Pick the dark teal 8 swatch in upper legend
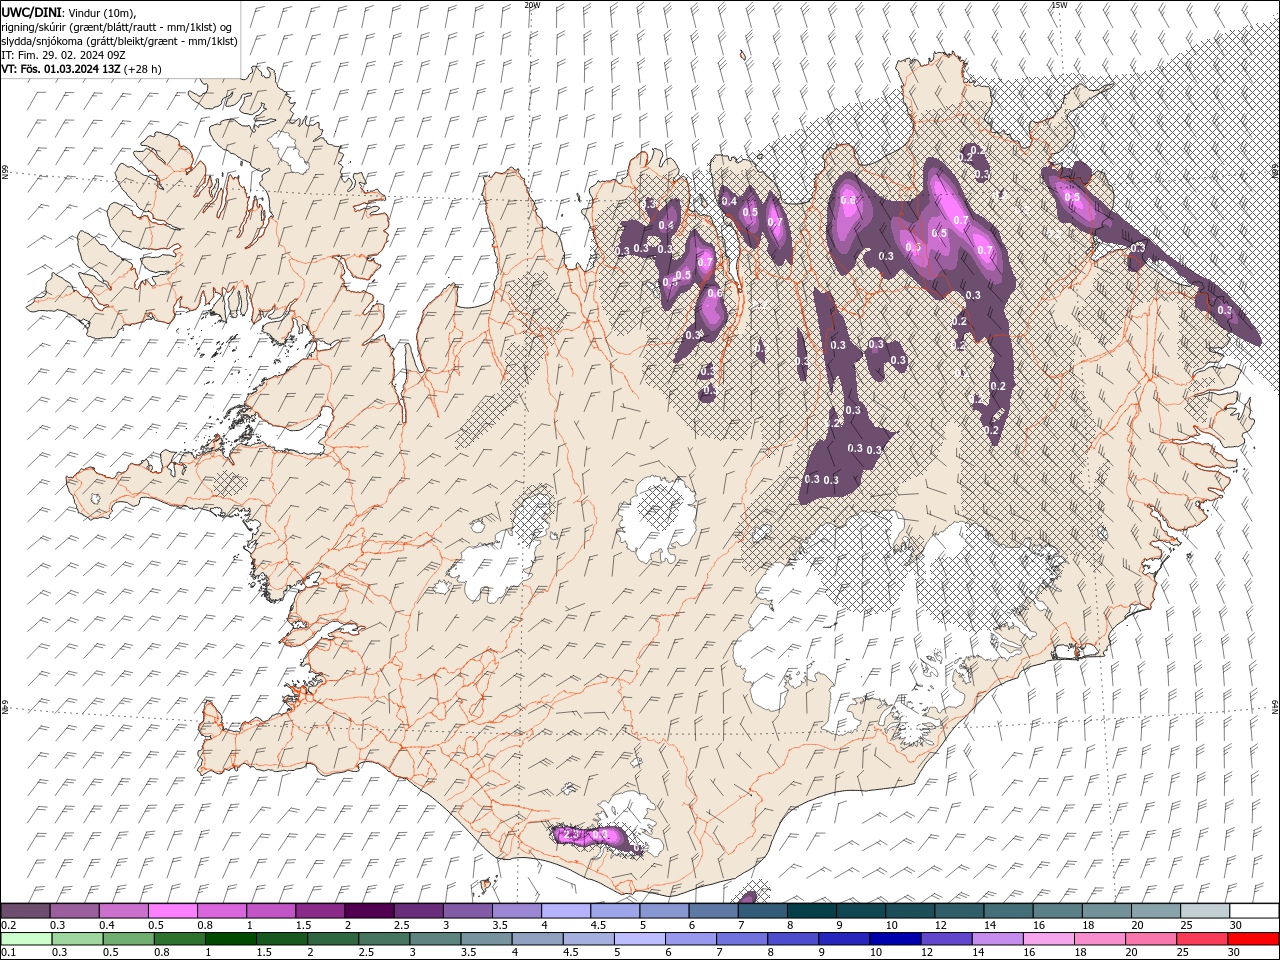This screenshot has height=960, width=1280. 811,911
